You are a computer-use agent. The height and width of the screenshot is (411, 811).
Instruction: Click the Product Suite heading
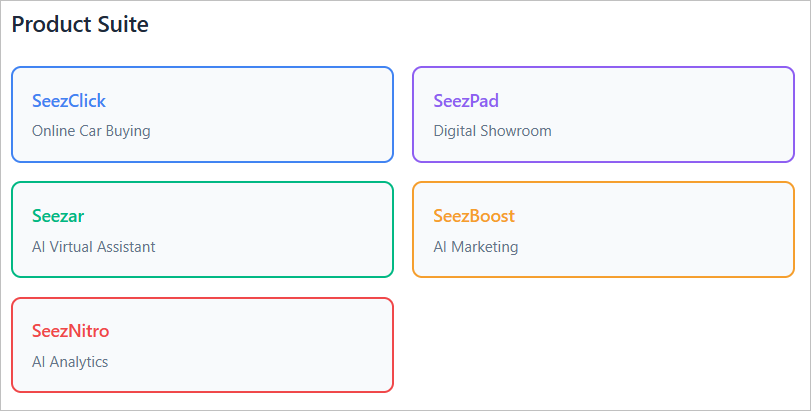[x=80, y=25]
